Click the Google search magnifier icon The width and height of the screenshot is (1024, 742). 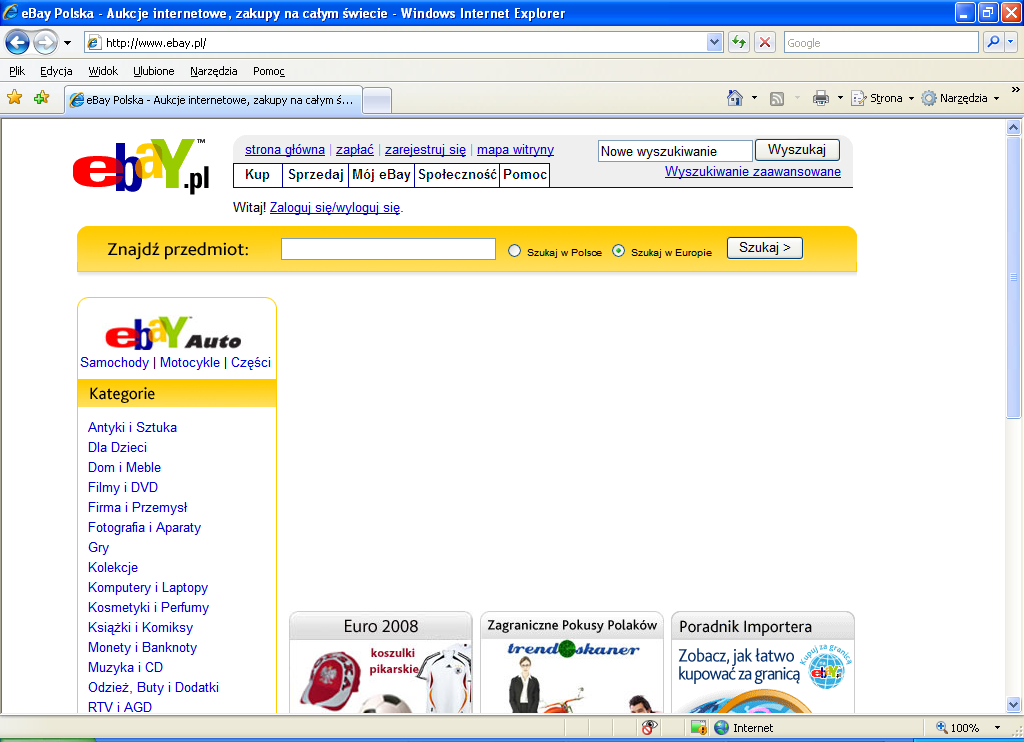[993, 42]
